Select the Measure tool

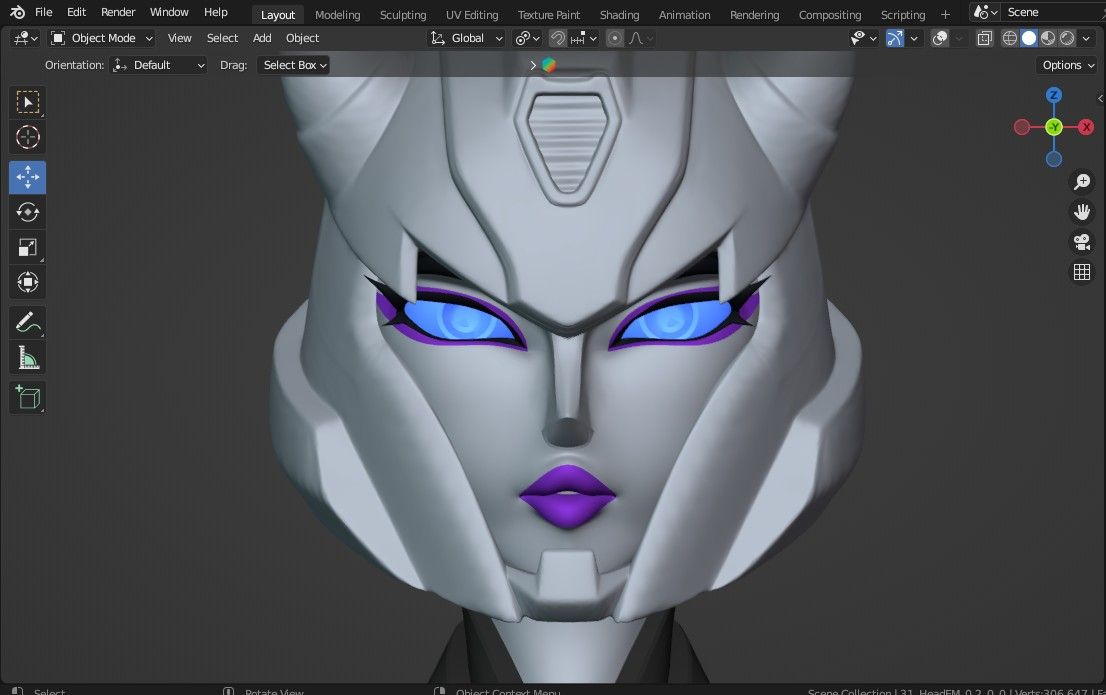click(28, 358)
